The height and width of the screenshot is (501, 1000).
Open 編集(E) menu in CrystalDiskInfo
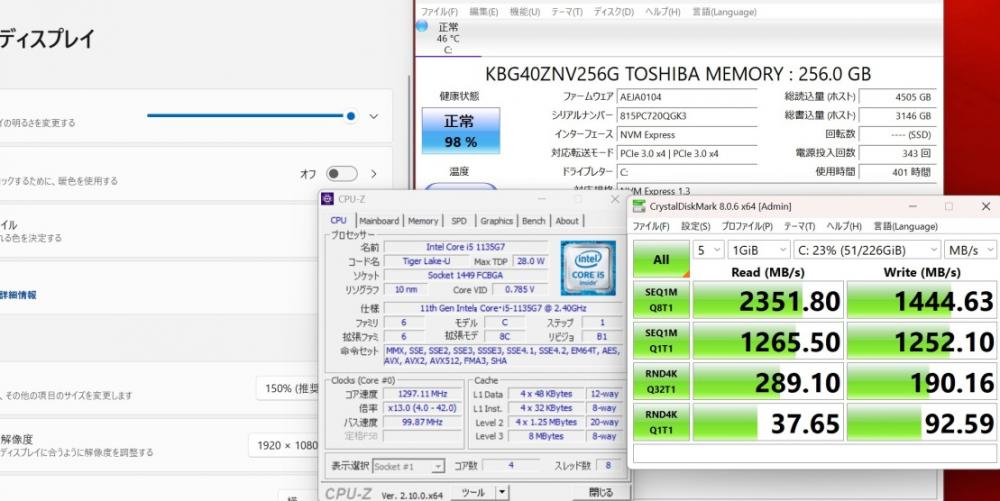pyautogui.click(x=483, y=11)
